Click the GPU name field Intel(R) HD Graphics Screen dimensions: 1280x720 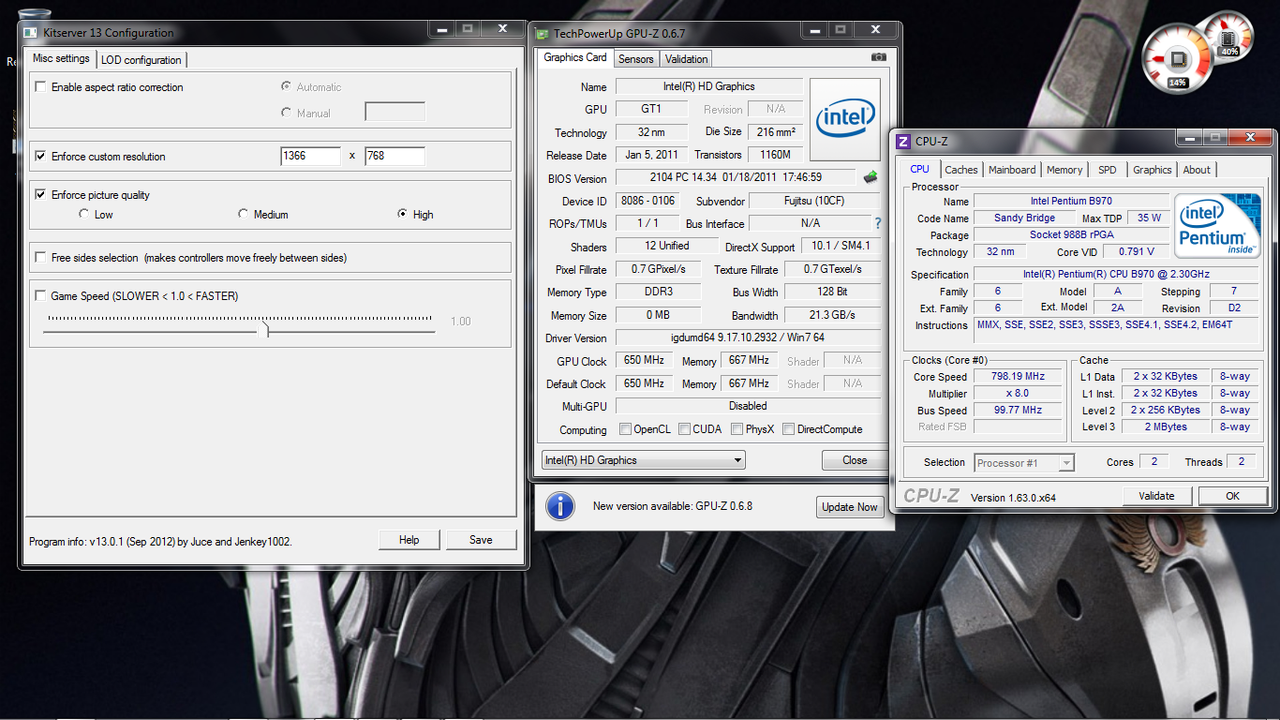709,86
